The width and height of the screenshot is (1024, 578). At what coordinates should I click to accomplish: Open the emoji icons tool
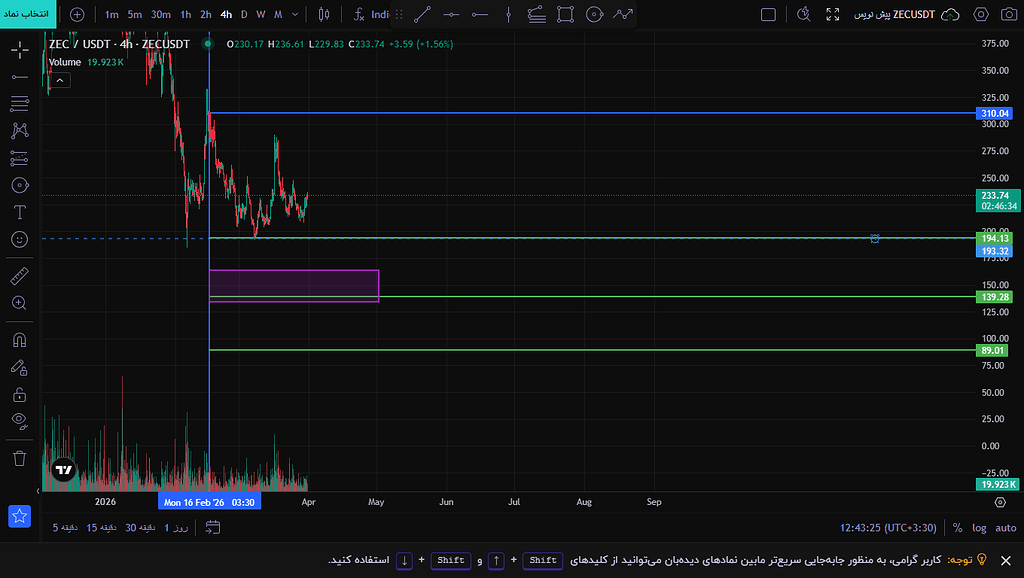20,240
